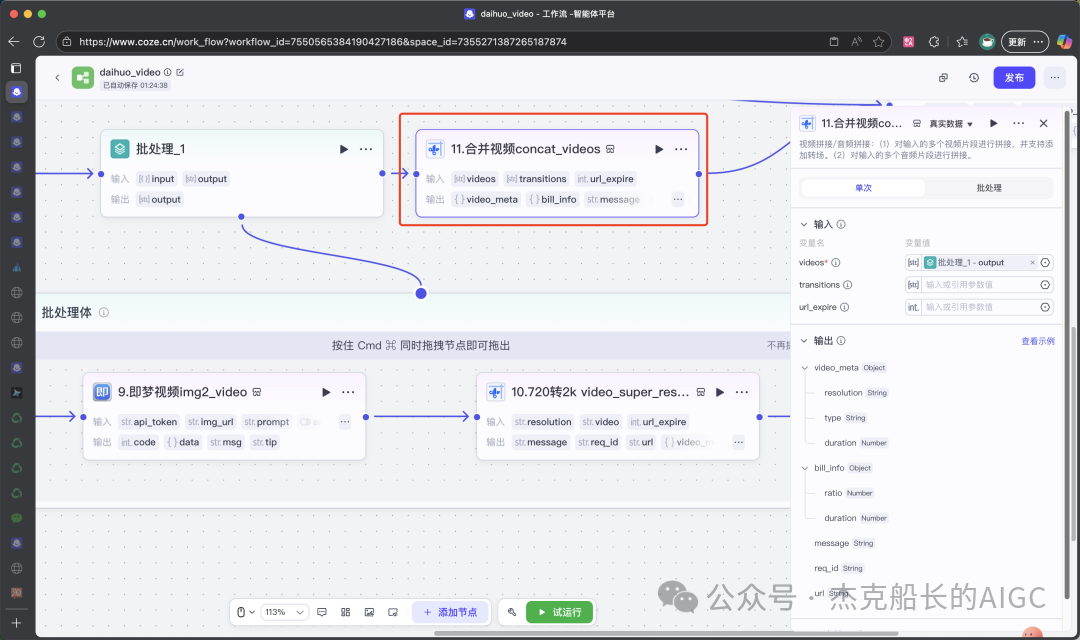Open the 113% zoom level dropdown
Viewport: 1080px width, 640px height.
(284, 612)
